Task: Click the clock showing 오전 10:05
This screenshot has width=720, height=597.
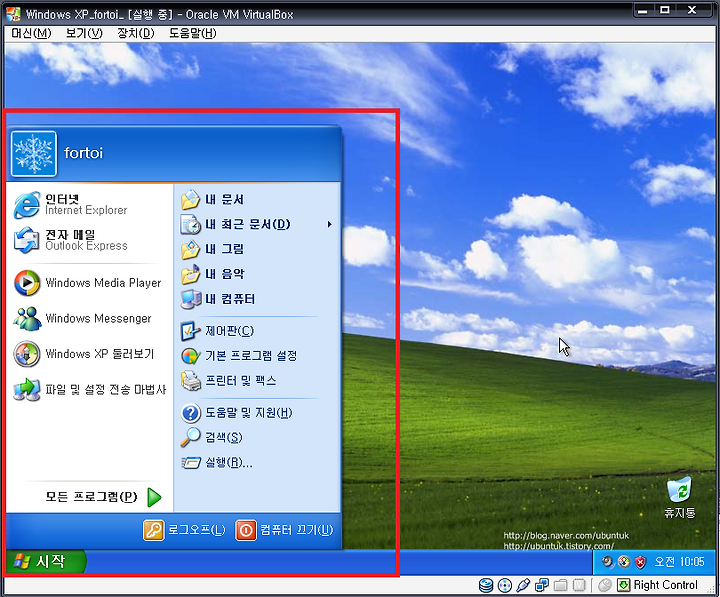Action: click(679, 562)
